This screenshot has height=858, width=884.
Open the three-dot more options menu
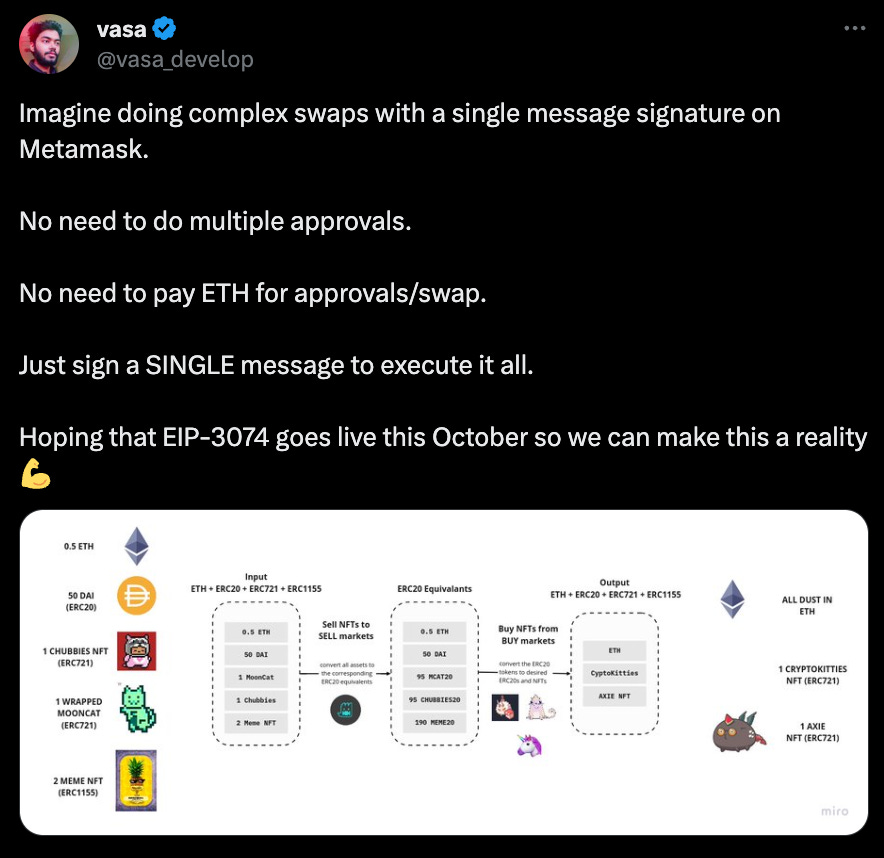point(854,28)
